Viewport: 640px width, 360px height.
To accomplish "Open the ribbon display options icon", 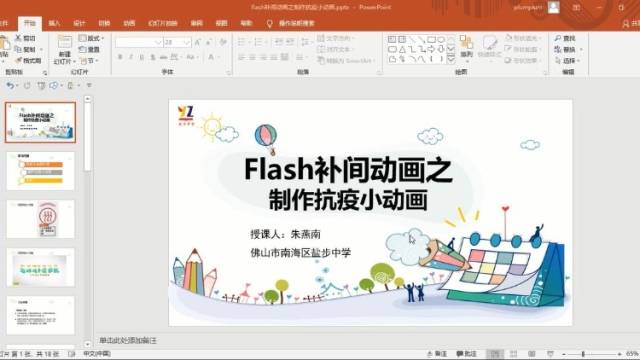I will click(576, 7).
